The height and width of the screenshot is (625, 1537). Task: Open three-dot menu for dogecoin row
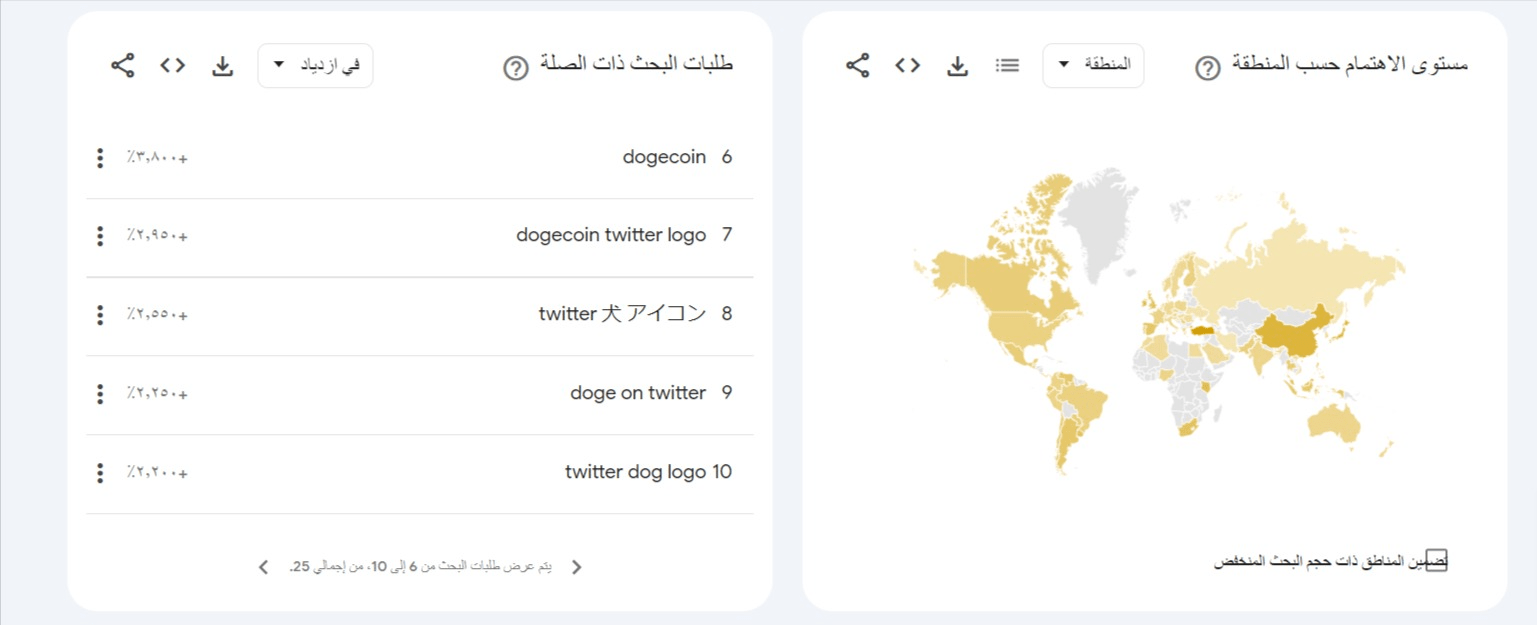pos(99,157)
